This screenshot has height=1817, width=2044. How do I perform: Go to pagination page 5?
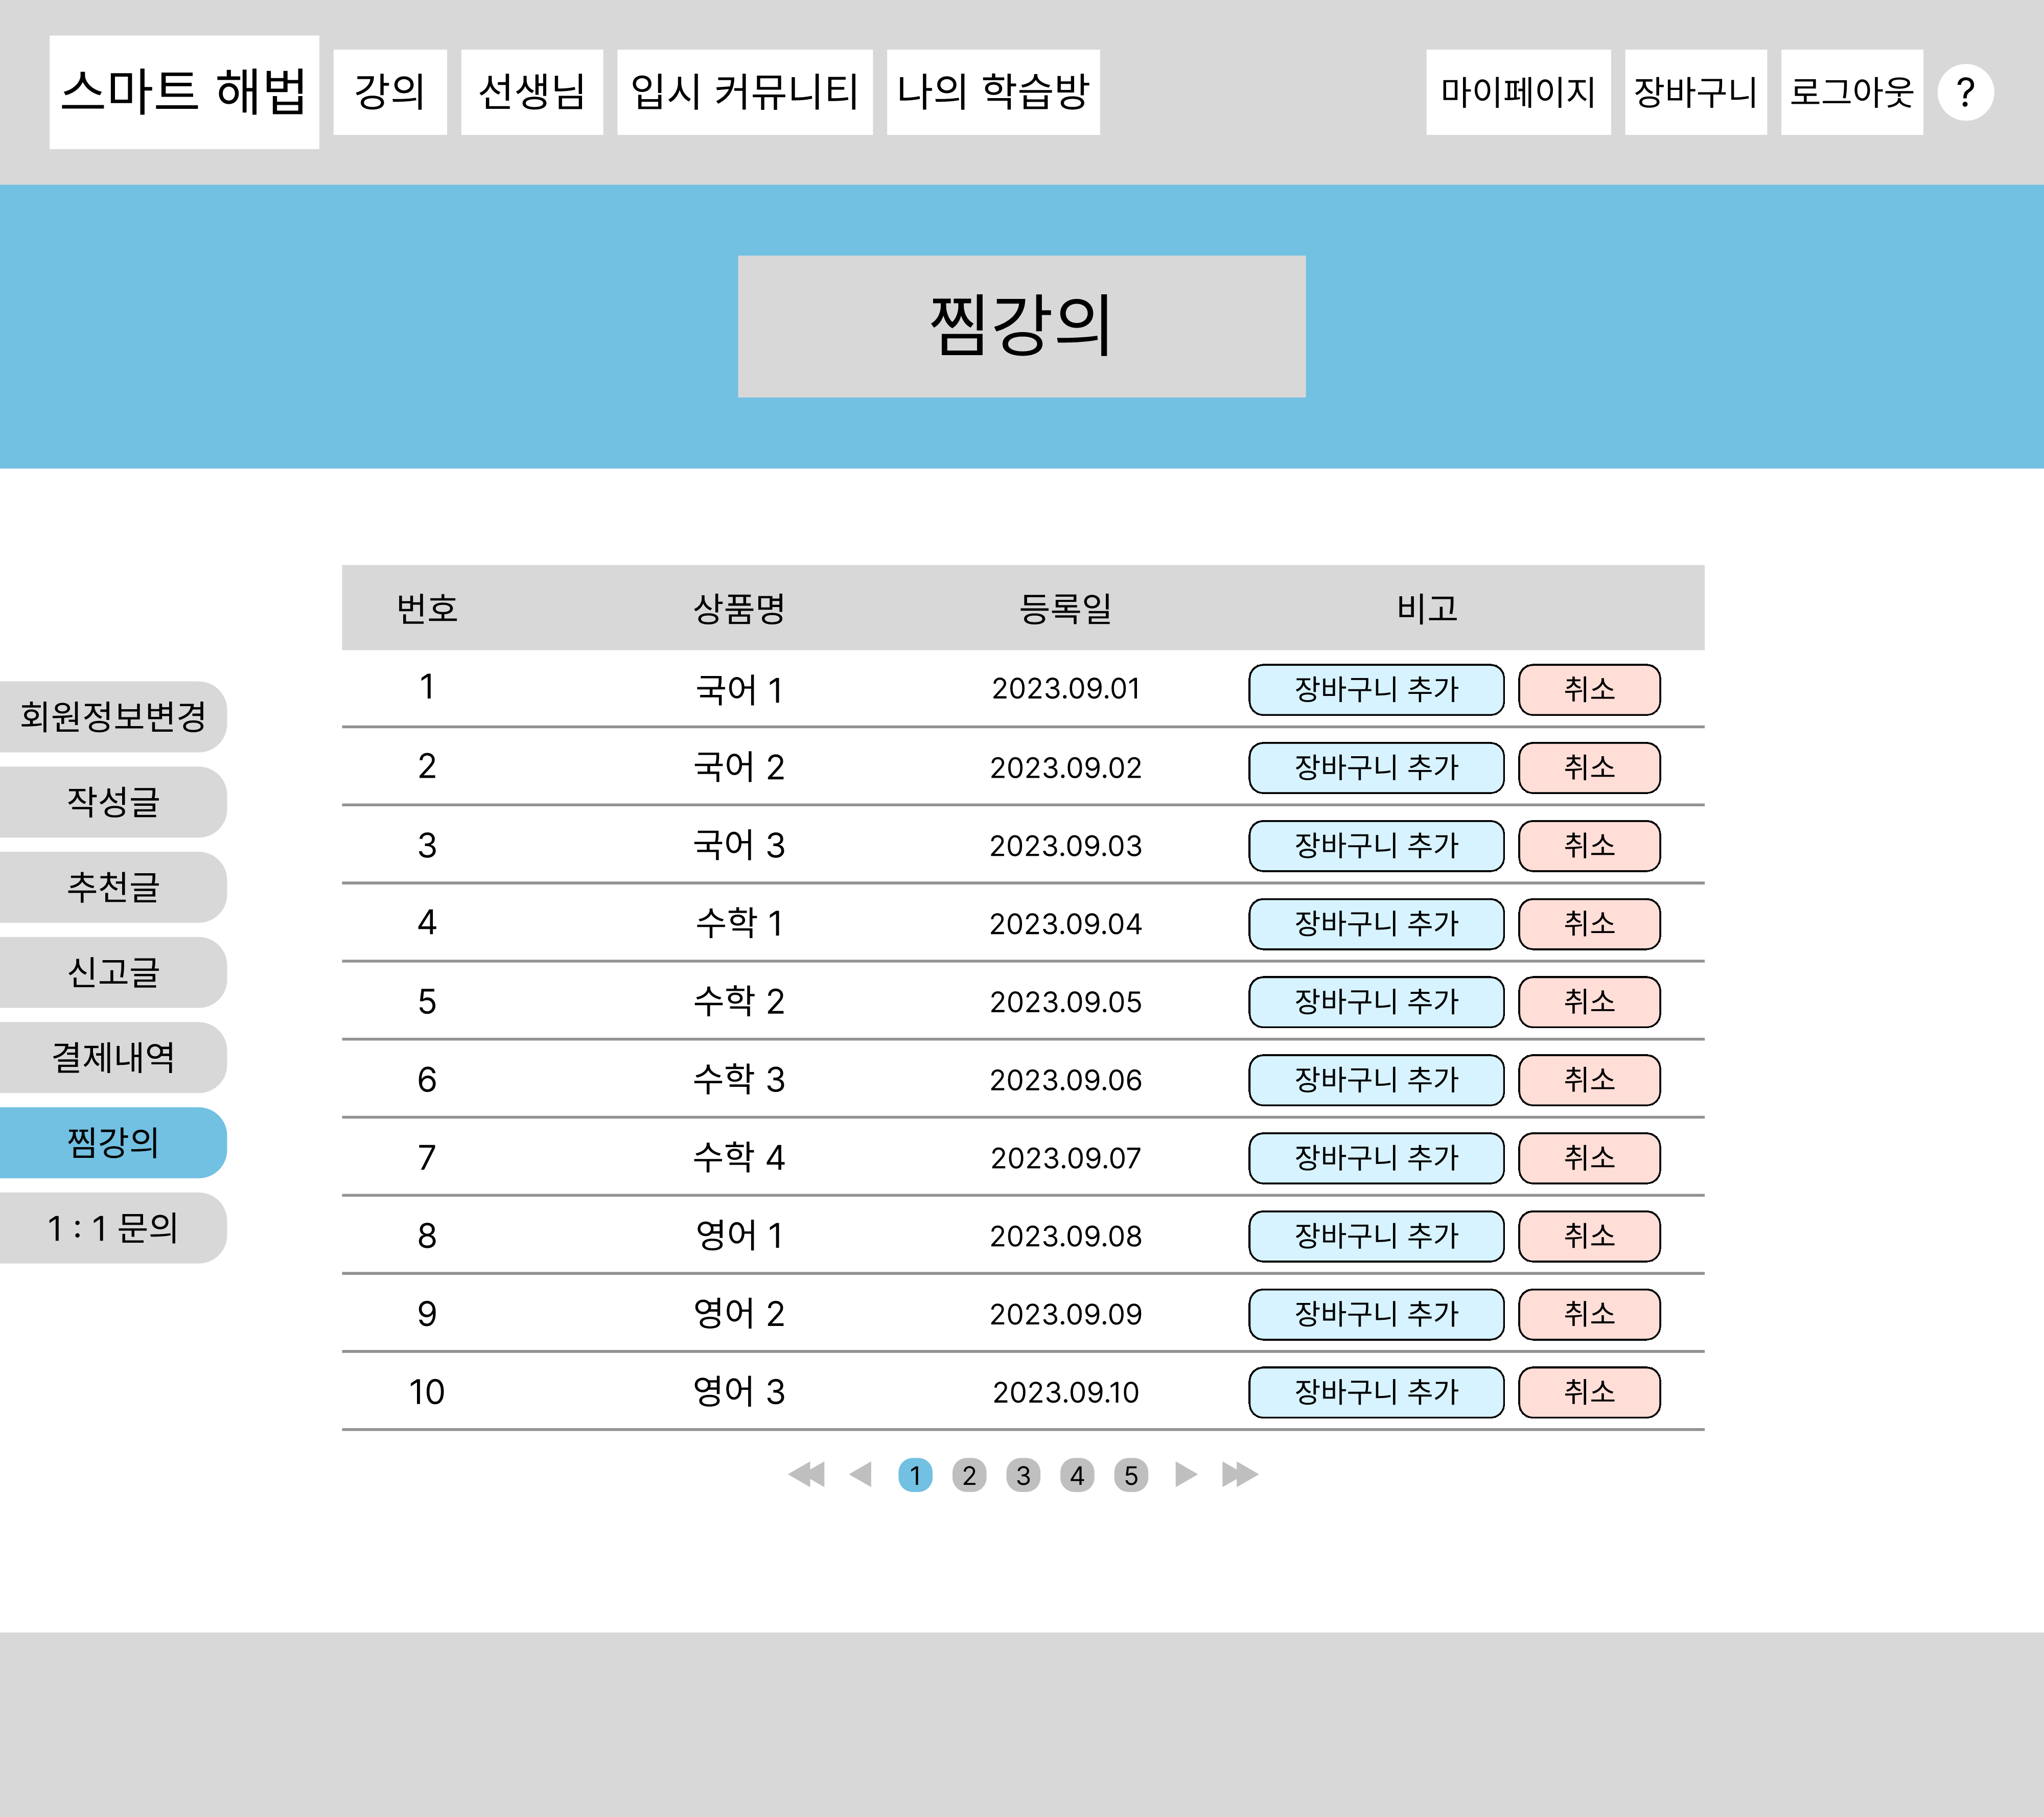tap(1130, 1475)
